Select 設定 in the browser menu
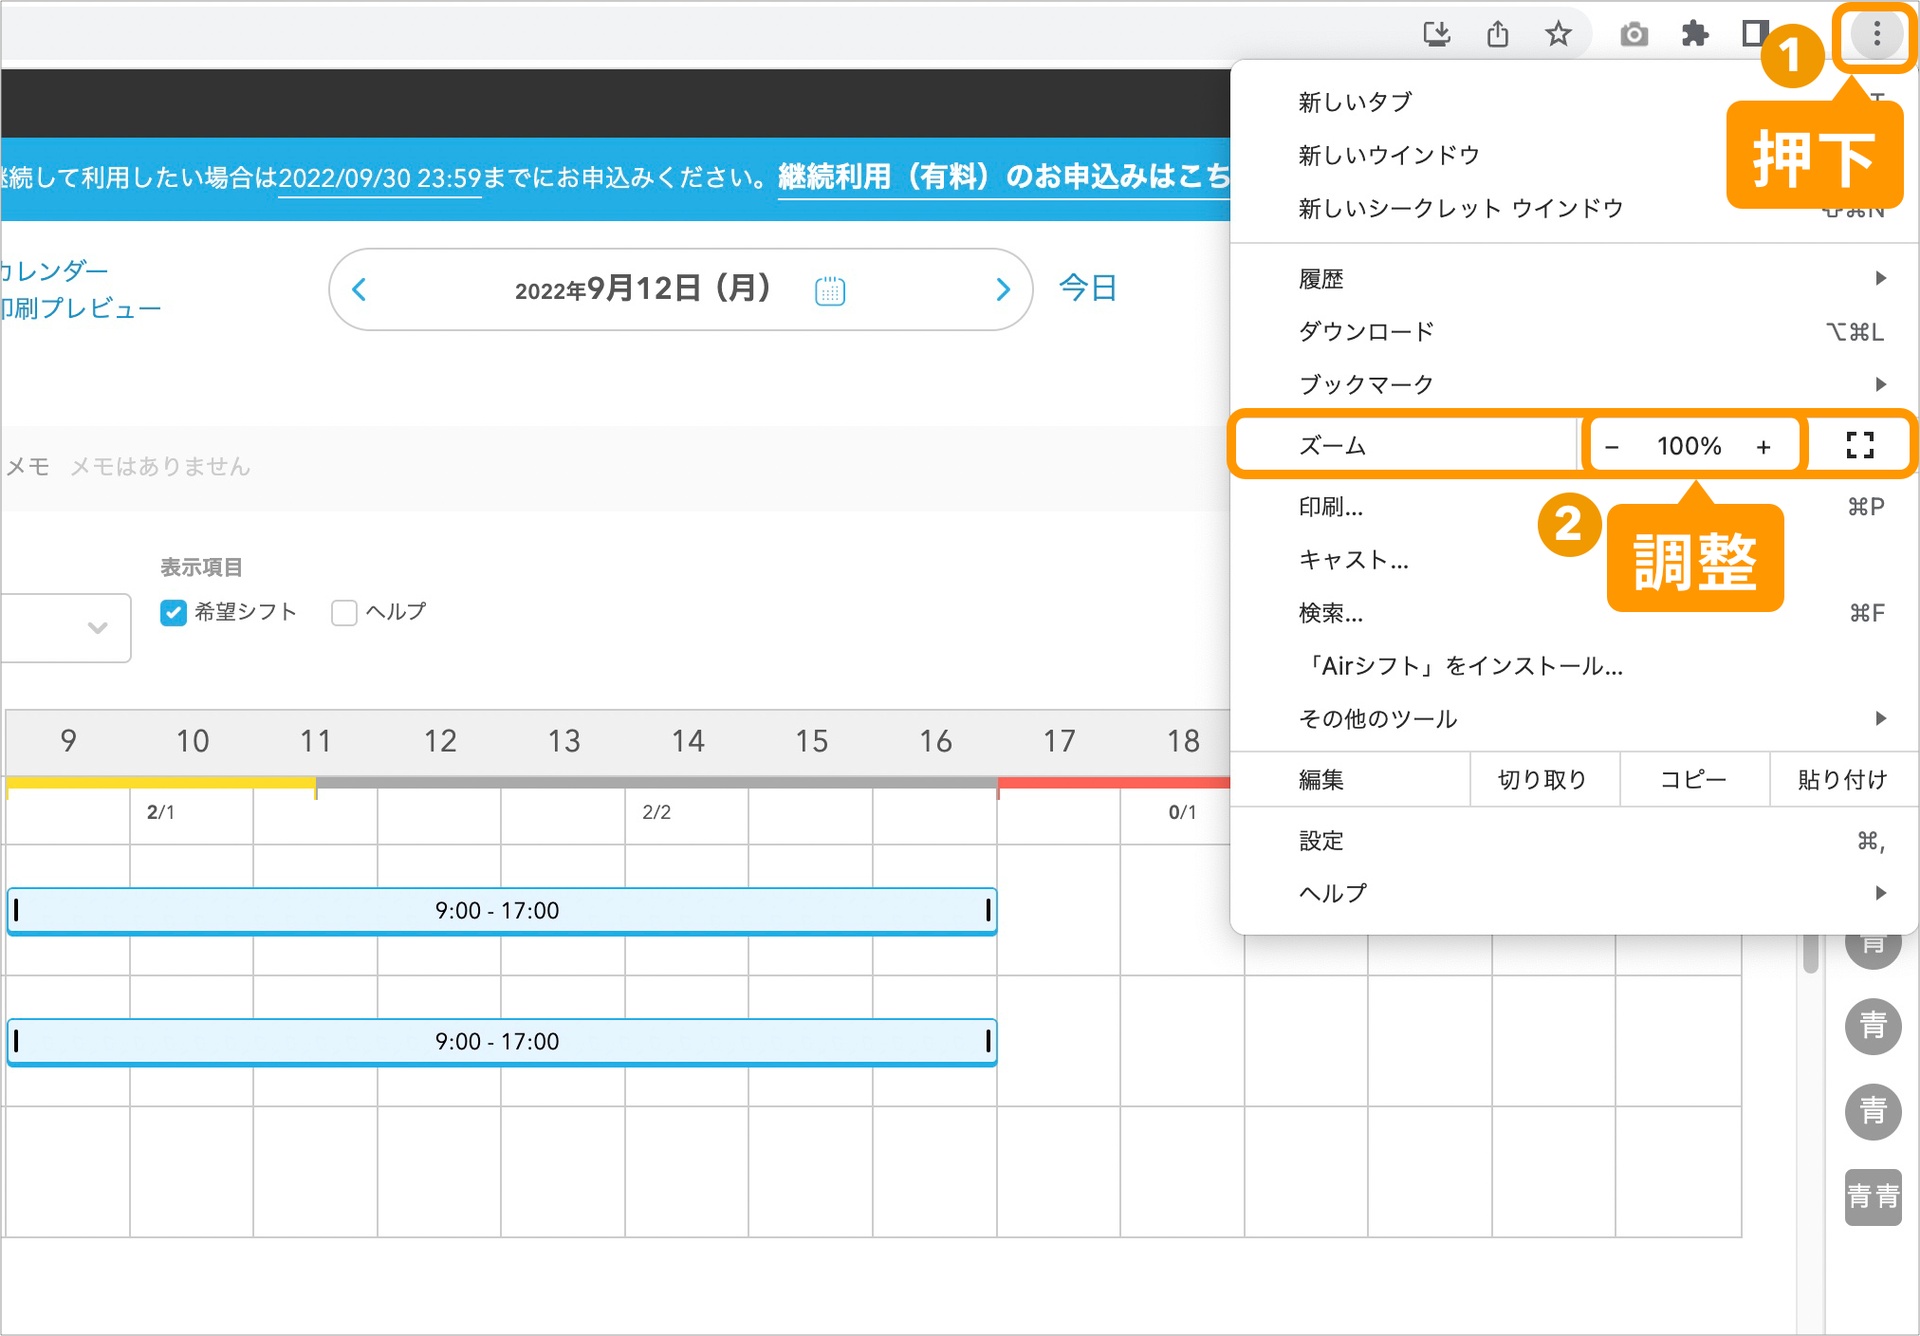This screenshot has height=1336, width=1920. (1321, 841)
